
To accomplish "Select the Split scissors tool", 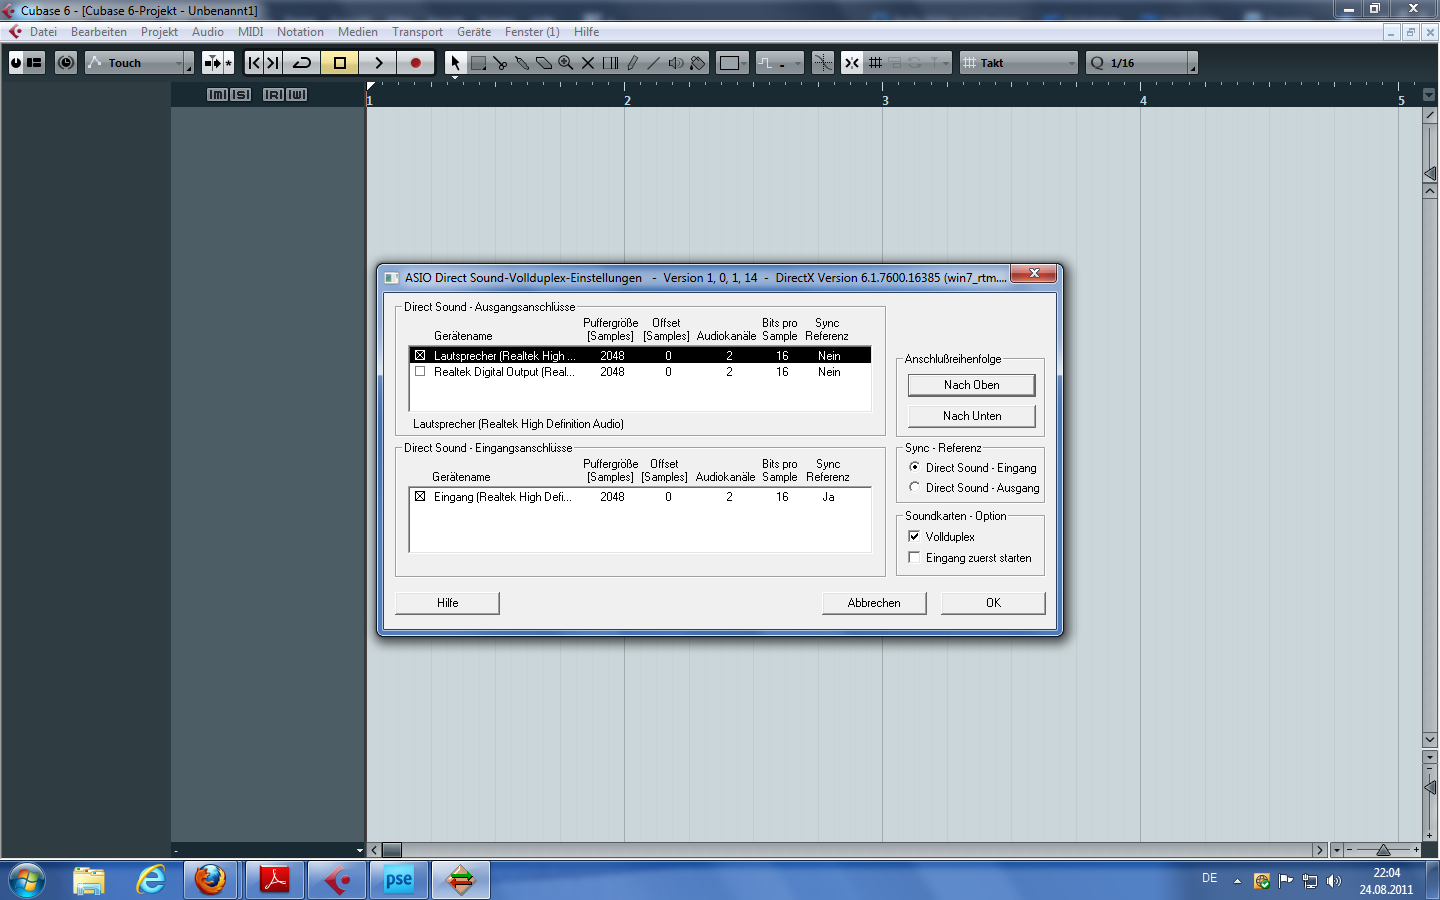I will (x=500, y=63).
